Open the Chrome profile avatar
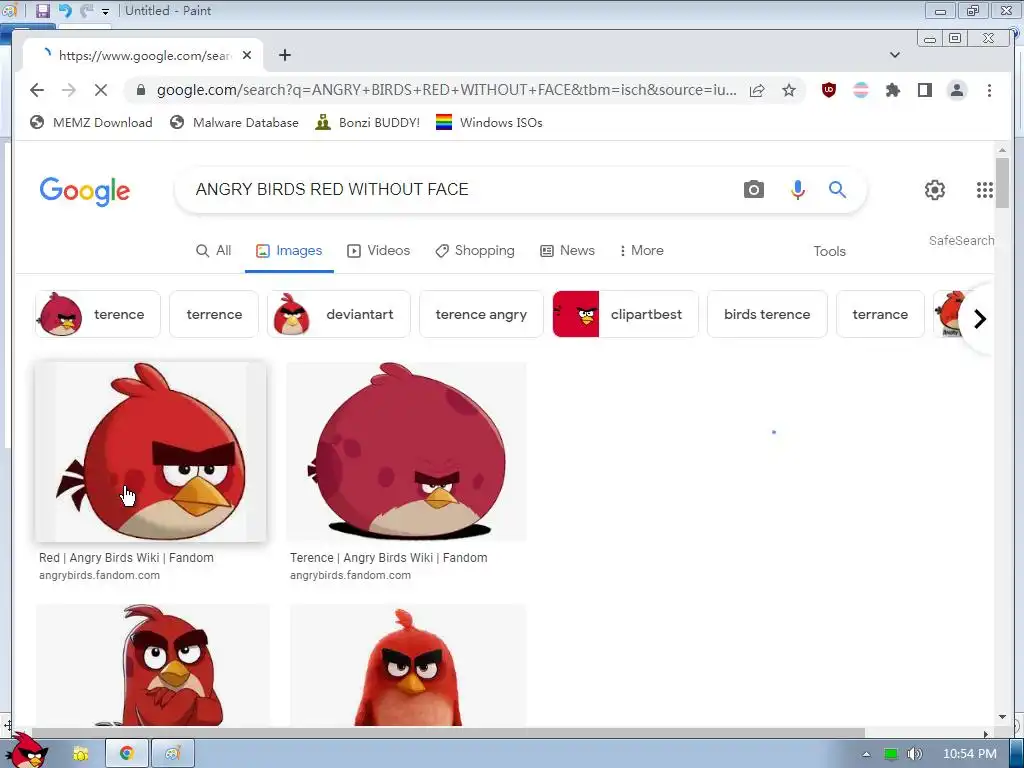Image resolution: width=1024 pixels, height=768 pixels. coord(957,90)
